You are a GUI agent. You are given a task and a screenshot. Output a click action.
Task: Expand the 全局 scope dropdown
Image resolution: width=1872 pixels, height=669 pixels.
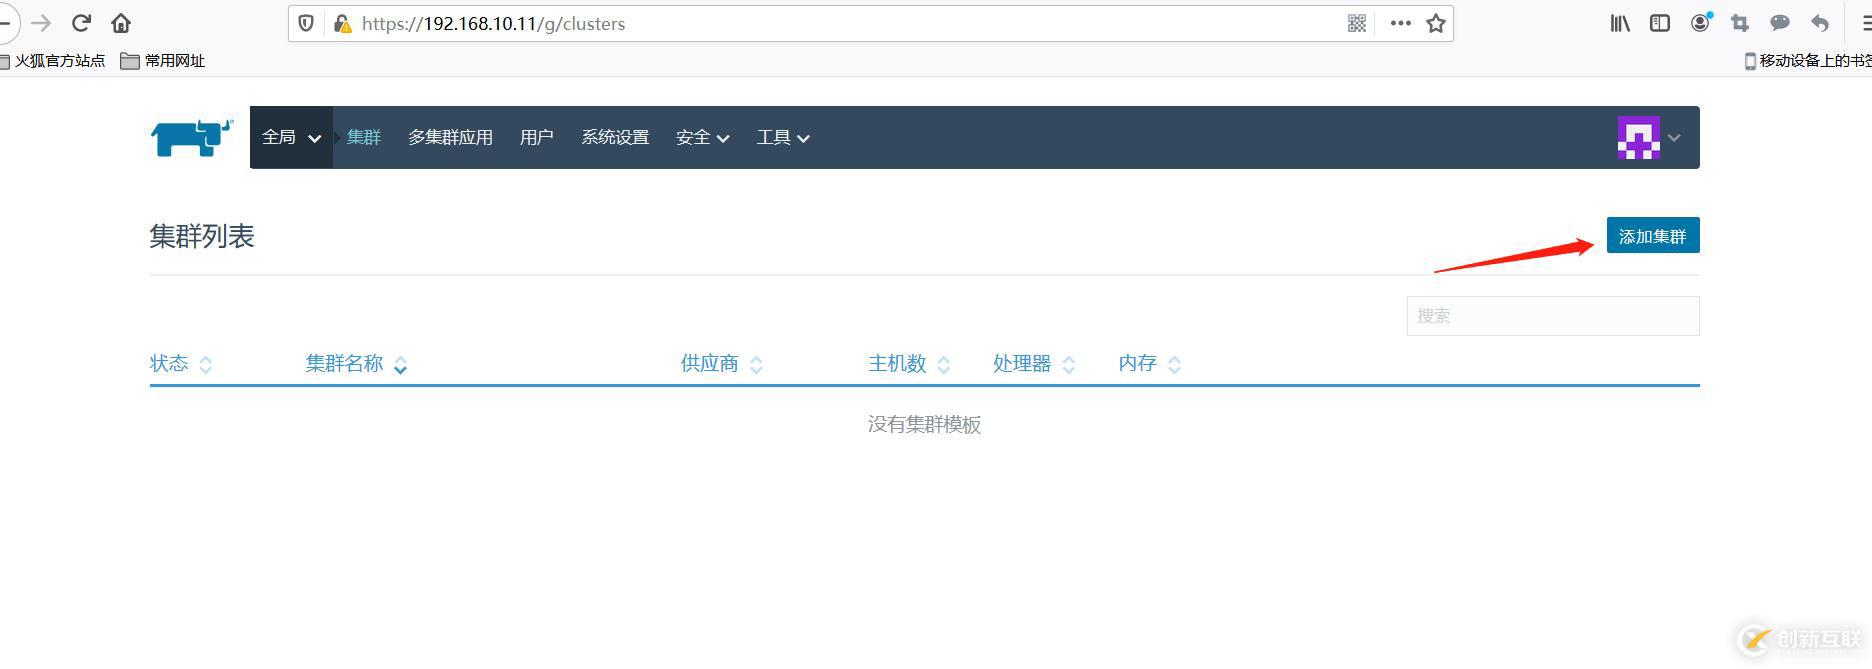[291, 137]
